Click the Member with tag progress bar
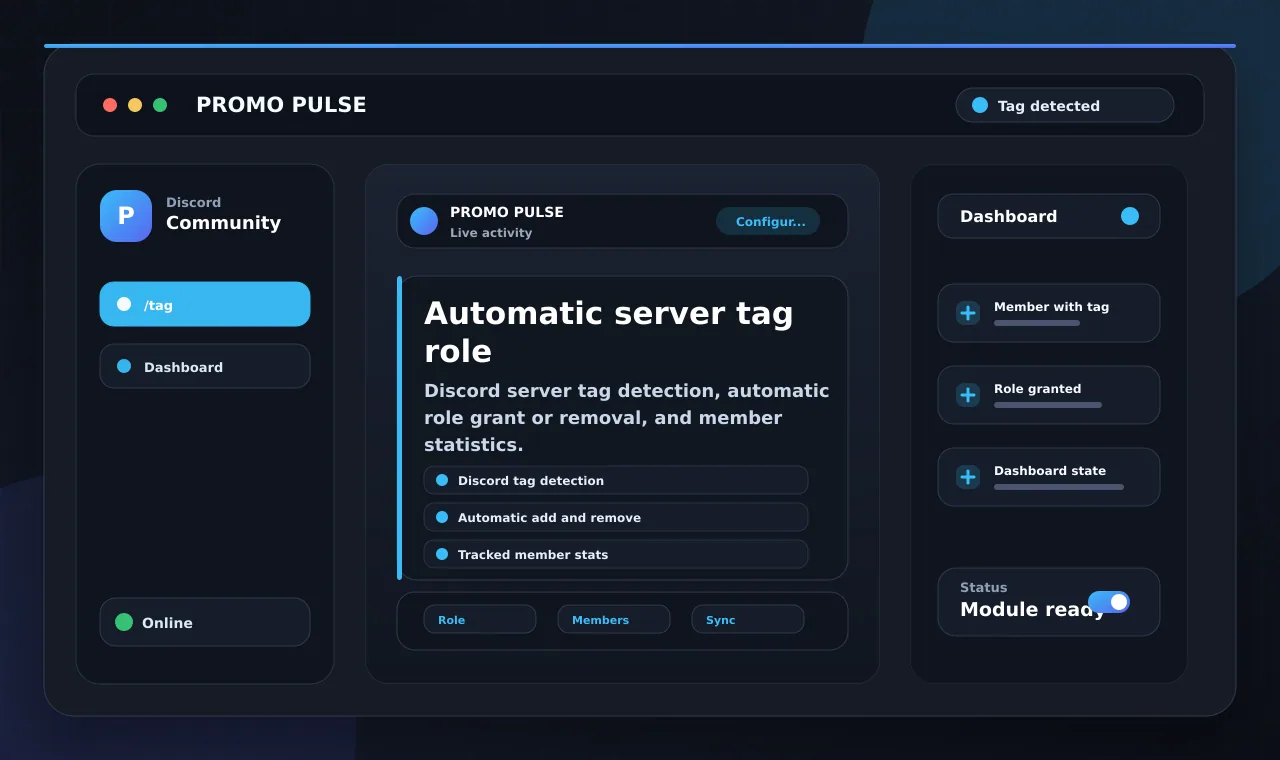This screenshot has width=1280, height=760. point(1037,323)
